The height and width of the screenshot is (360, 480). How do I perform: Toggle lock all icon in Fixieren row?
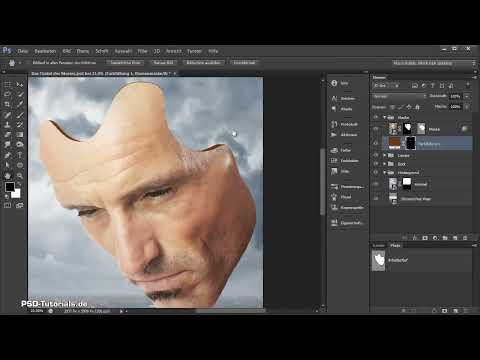click(x=417, y=107)
